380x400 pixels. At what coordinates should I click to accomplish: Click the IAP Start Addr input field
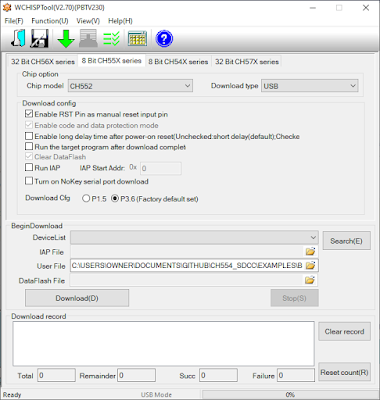161,168
